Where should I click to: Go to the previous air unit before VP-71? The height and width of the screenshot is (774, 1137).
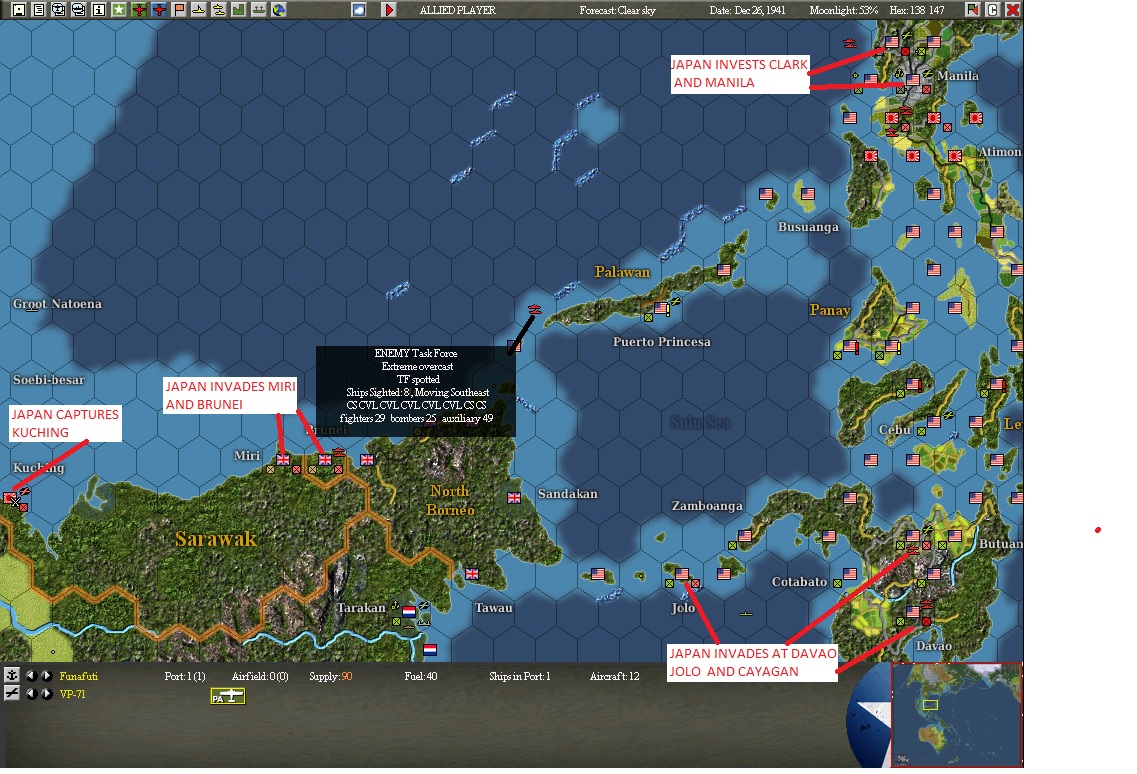click(x=30, y=693)
